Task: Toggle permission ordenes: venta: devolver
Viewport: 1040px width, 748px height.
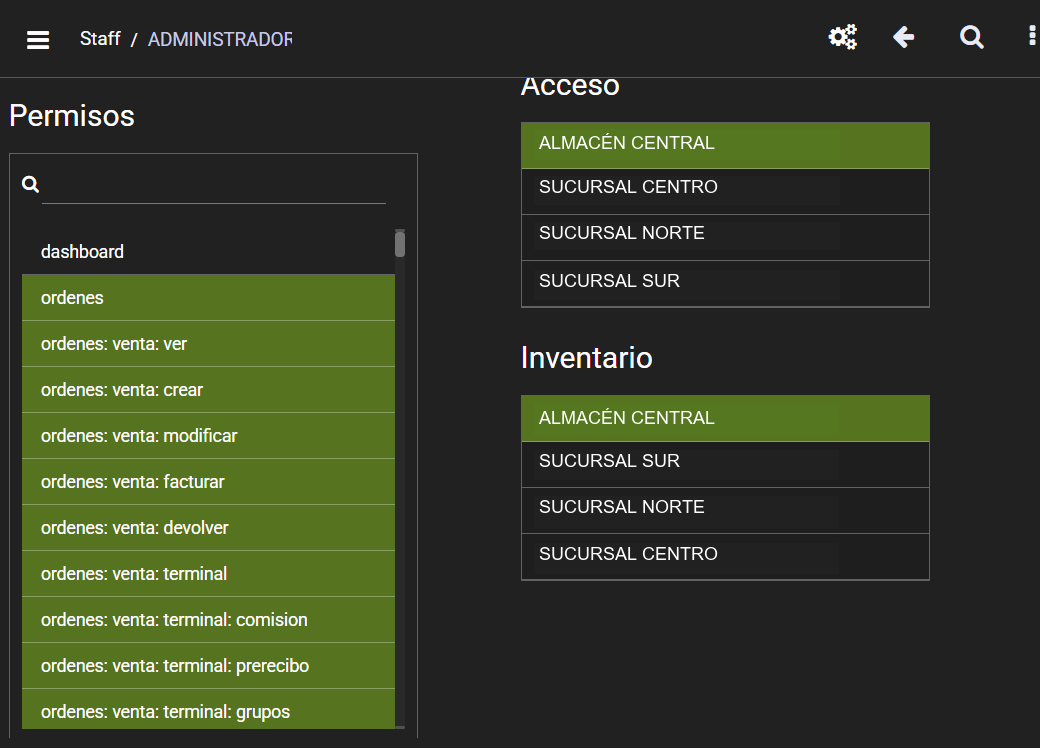Action: [208, 528]
